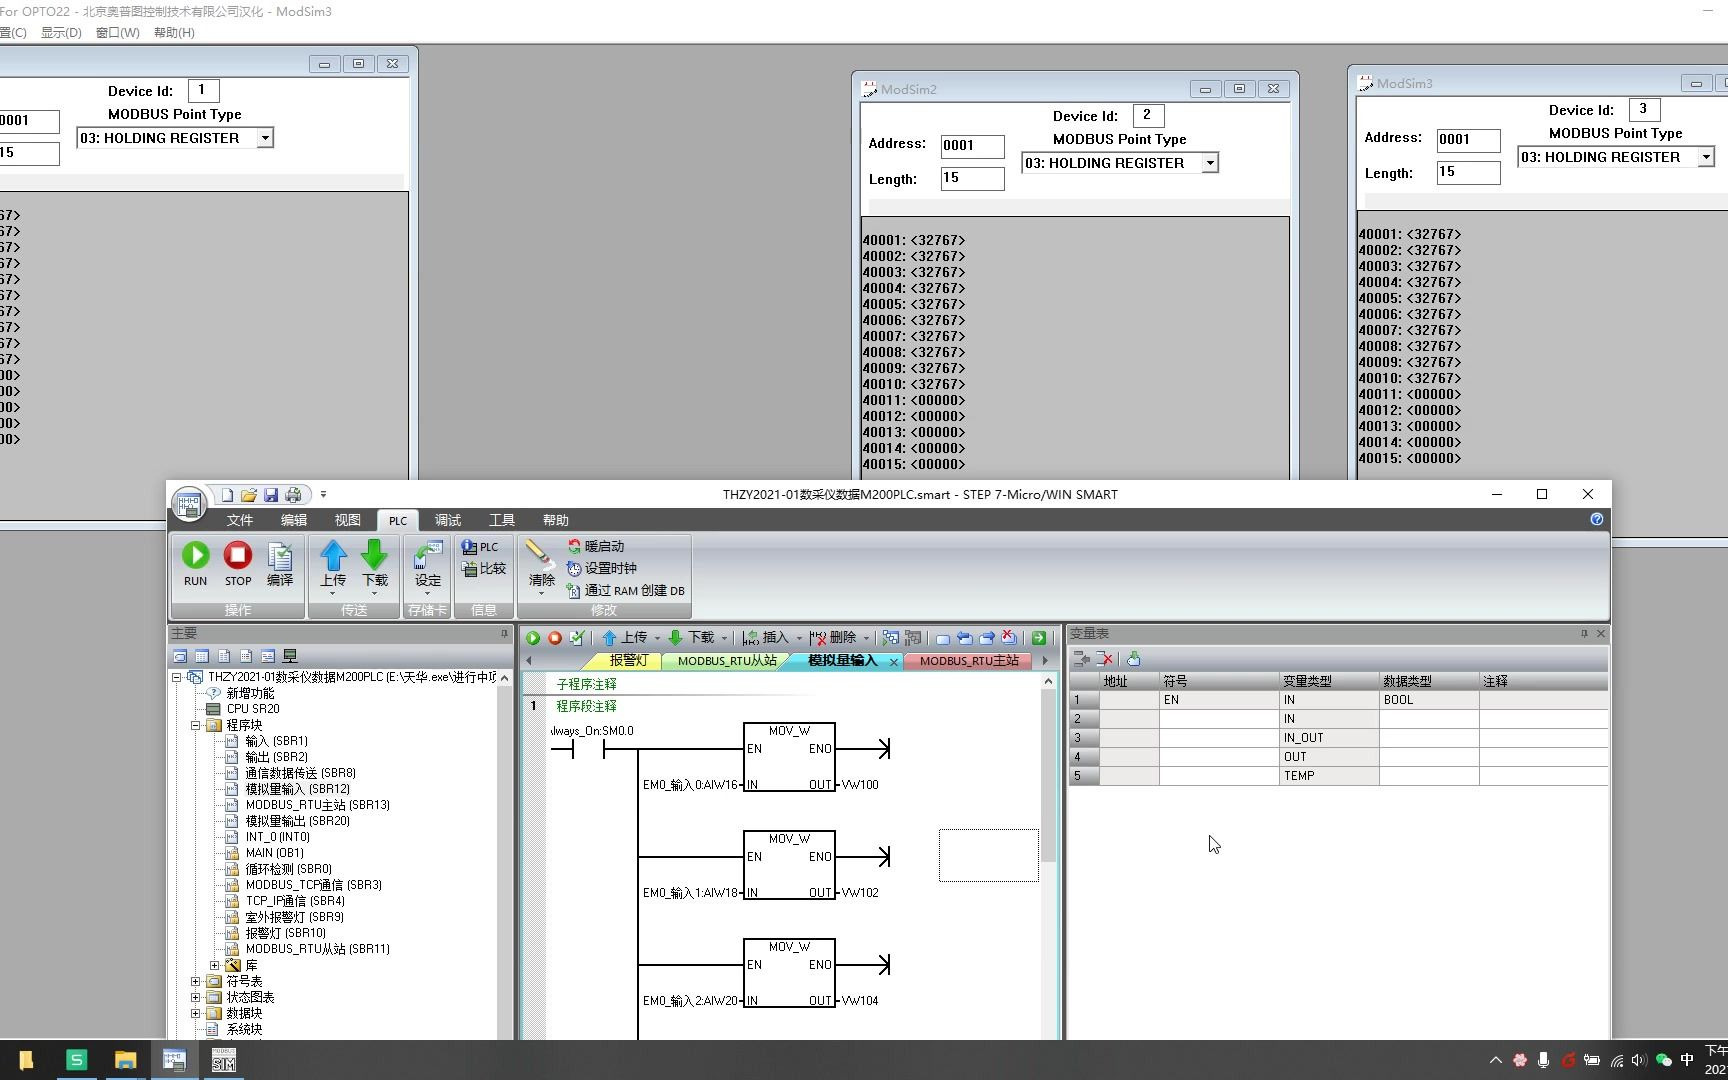Close the 模拟量输入 editor tab
This screenshot has width=1728, height=1080.
coord(894,662)
